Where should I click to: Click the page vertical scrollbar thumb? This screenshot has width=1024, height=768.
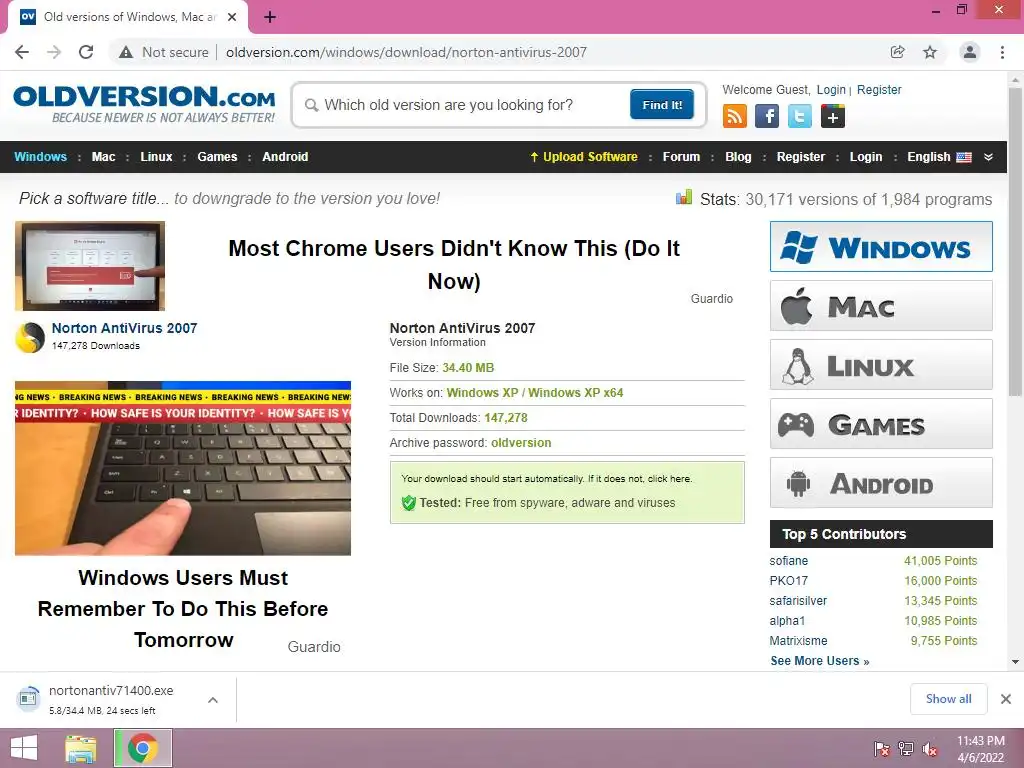point(1015,242)
